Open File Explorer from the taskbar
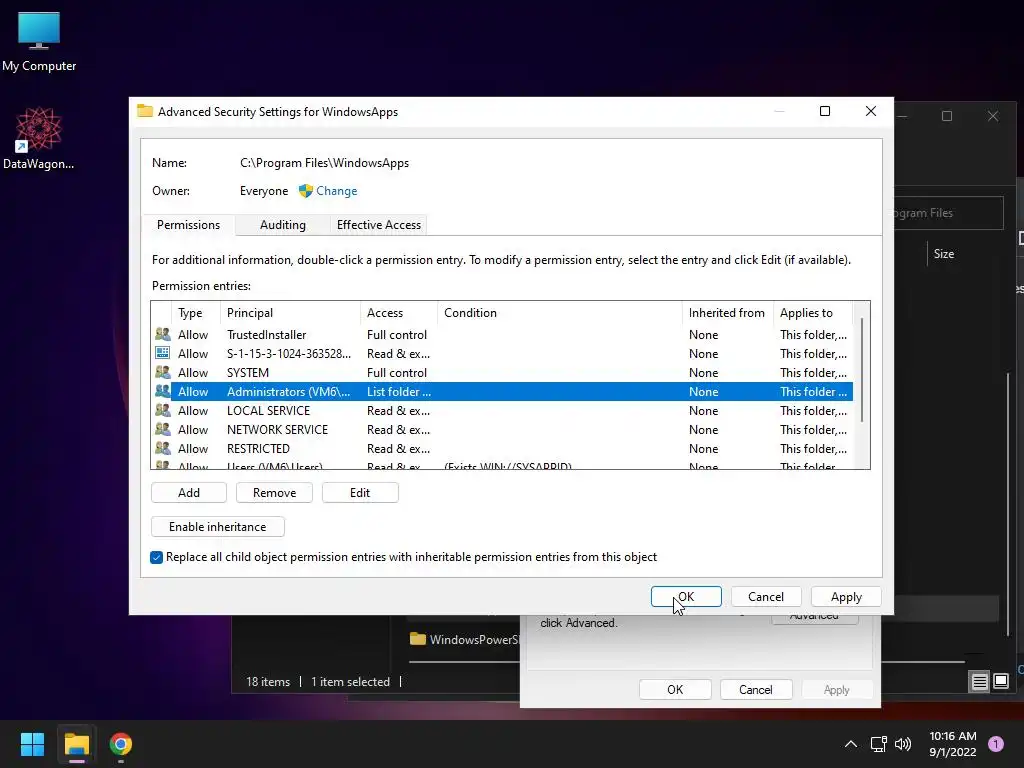Screen dimensions: 1024x768 point(77,744)
